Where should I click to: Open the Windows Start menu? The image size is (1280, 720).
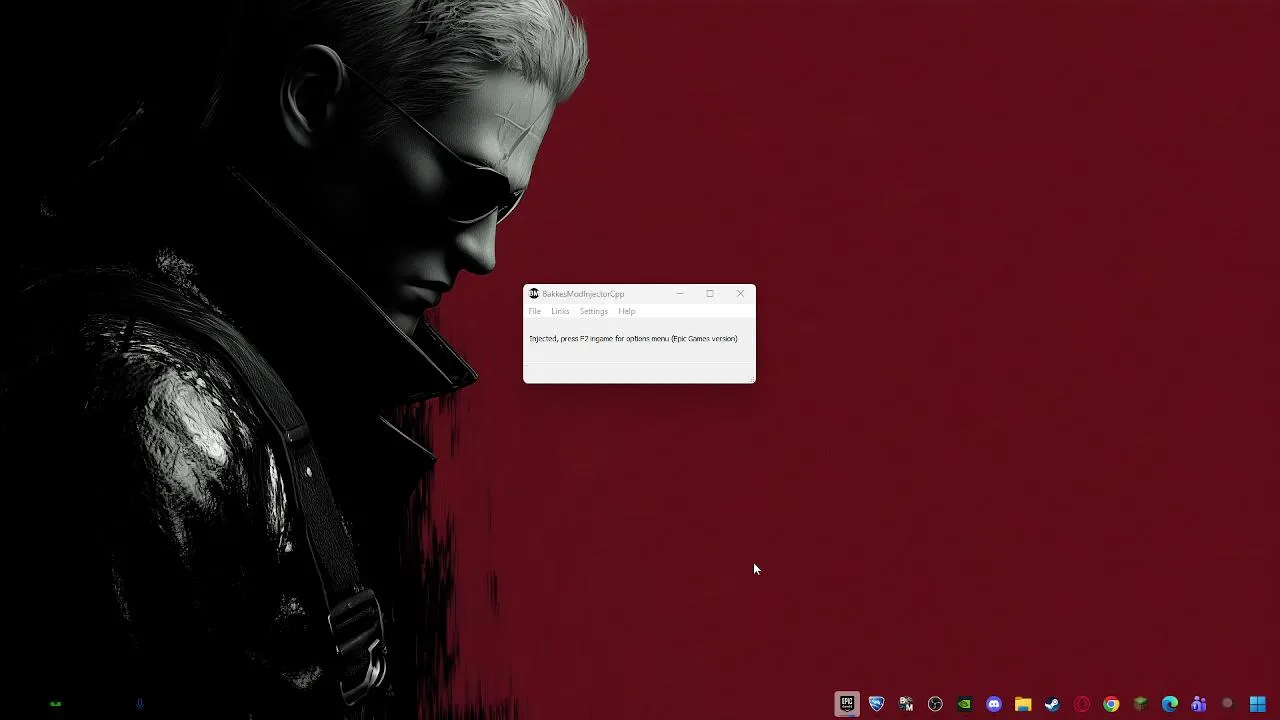pyautogui.click(x=1258, y=704)
